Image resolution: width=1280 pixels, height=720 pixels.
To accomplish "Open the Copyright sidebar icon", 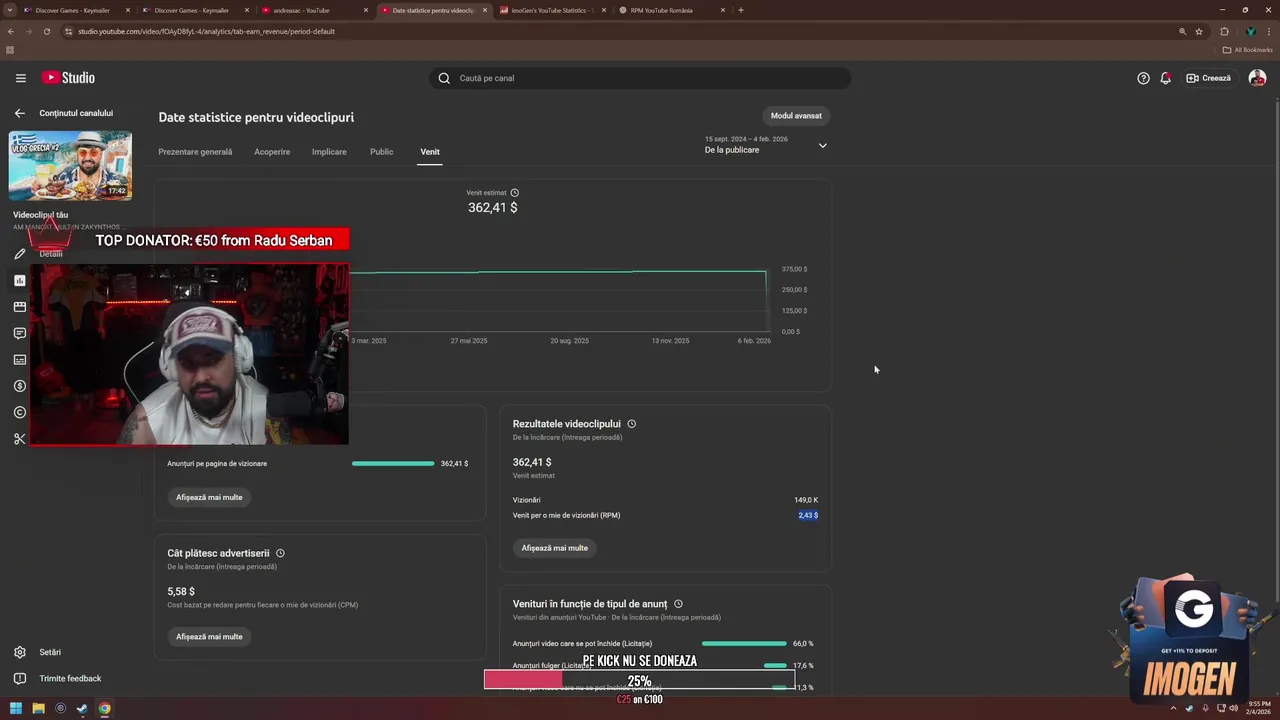I will pyautogui.click(x=19, y=412).
